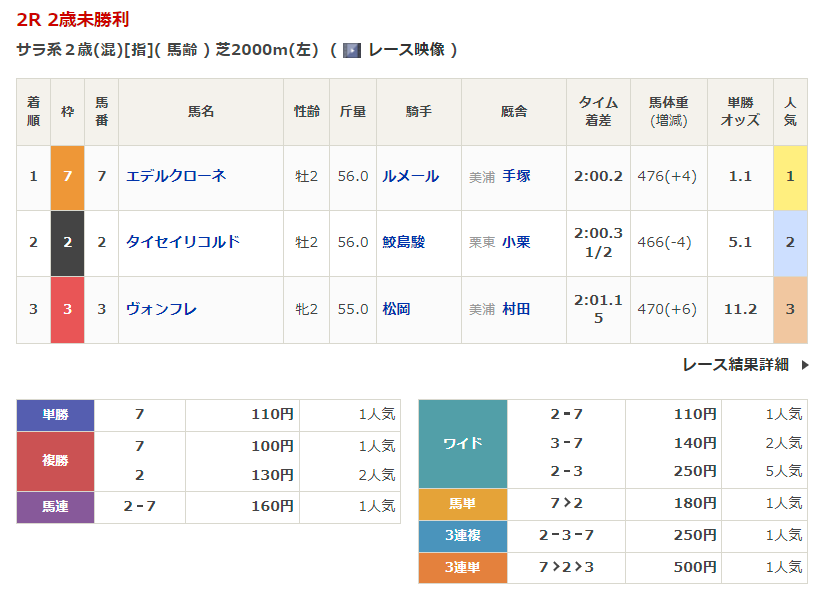View jockey 鮫島駿 profile
The image size is (822, 591).
tap(403, 242)
